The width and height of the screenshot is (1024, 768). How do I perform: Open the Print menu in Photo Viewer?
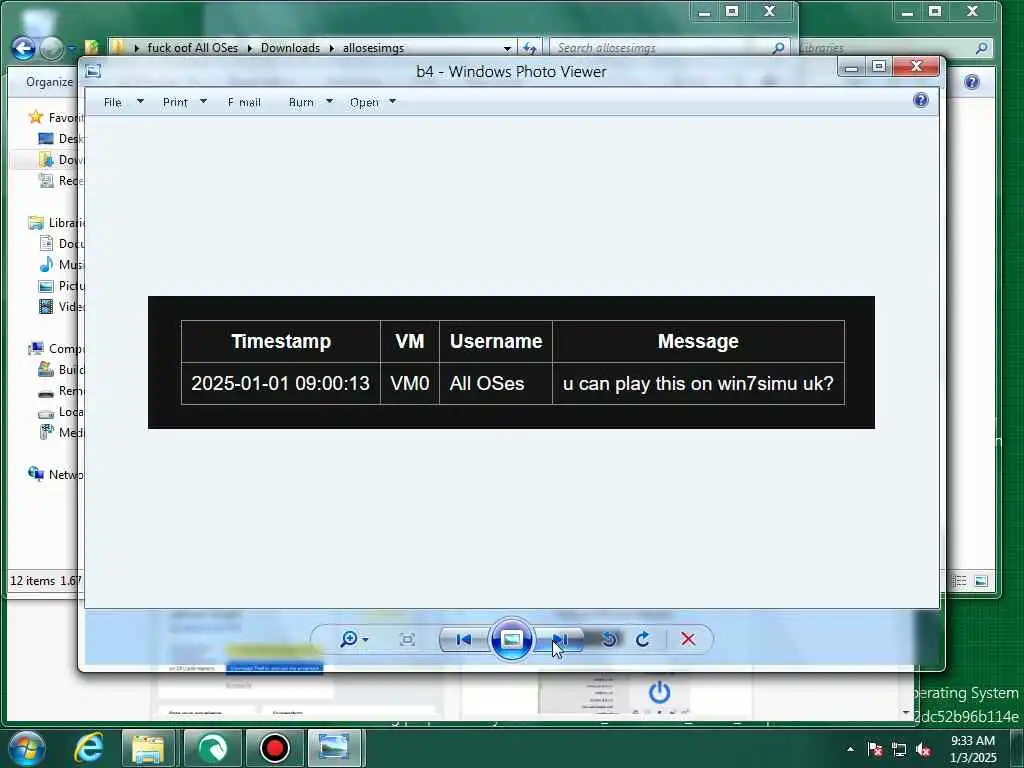[175, 102]
